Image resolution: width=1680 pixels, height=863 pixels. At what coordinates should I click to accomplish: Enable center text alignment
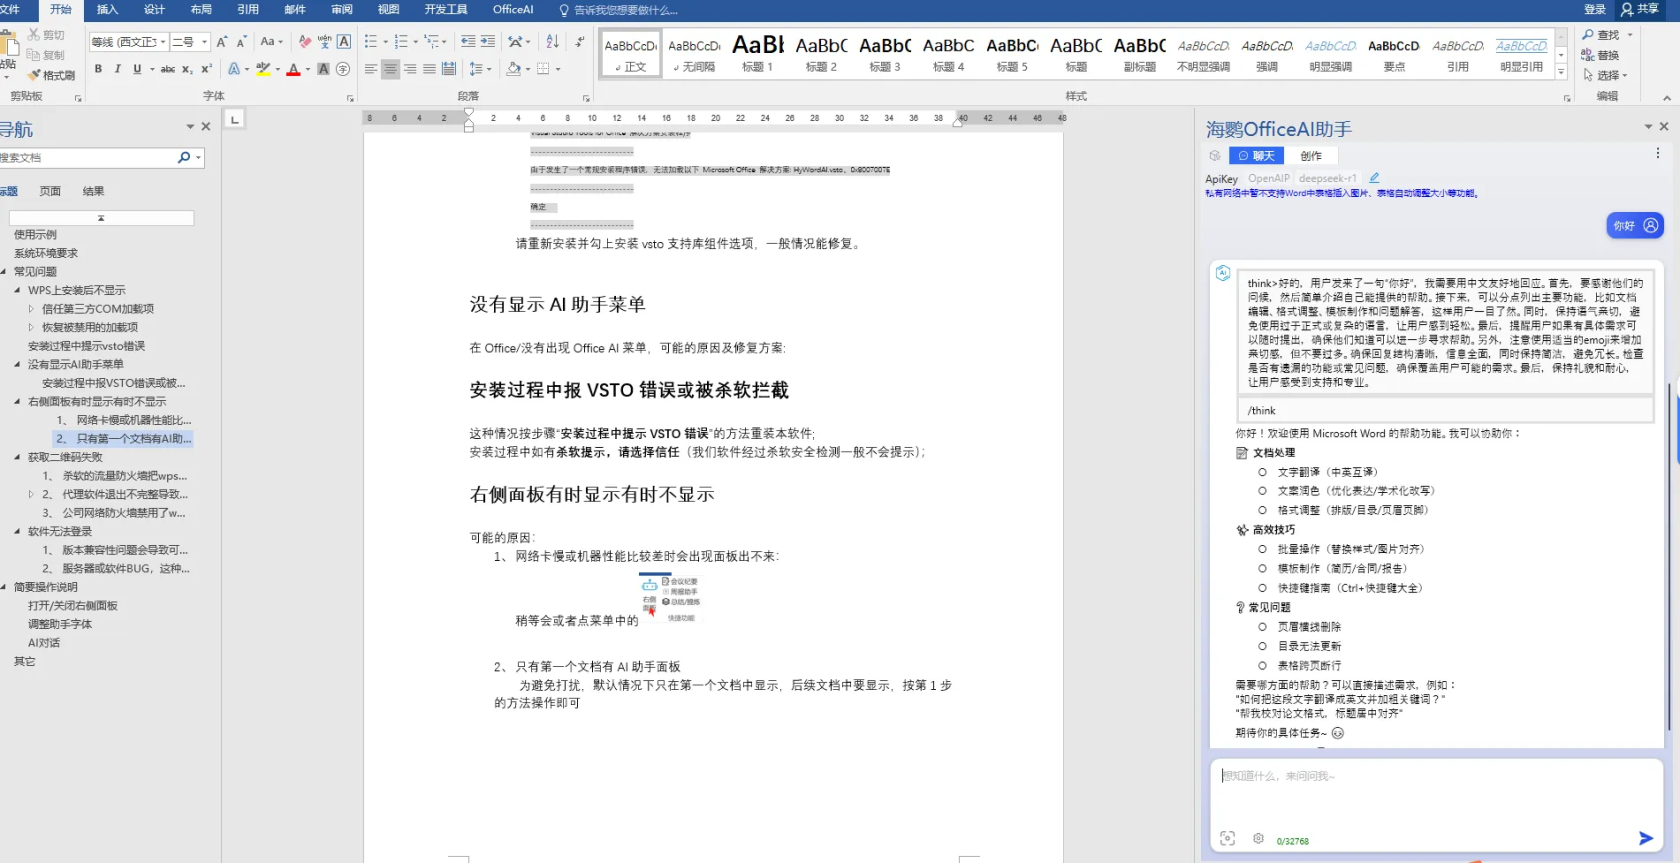pyautogui.click(x=390, y=69)
